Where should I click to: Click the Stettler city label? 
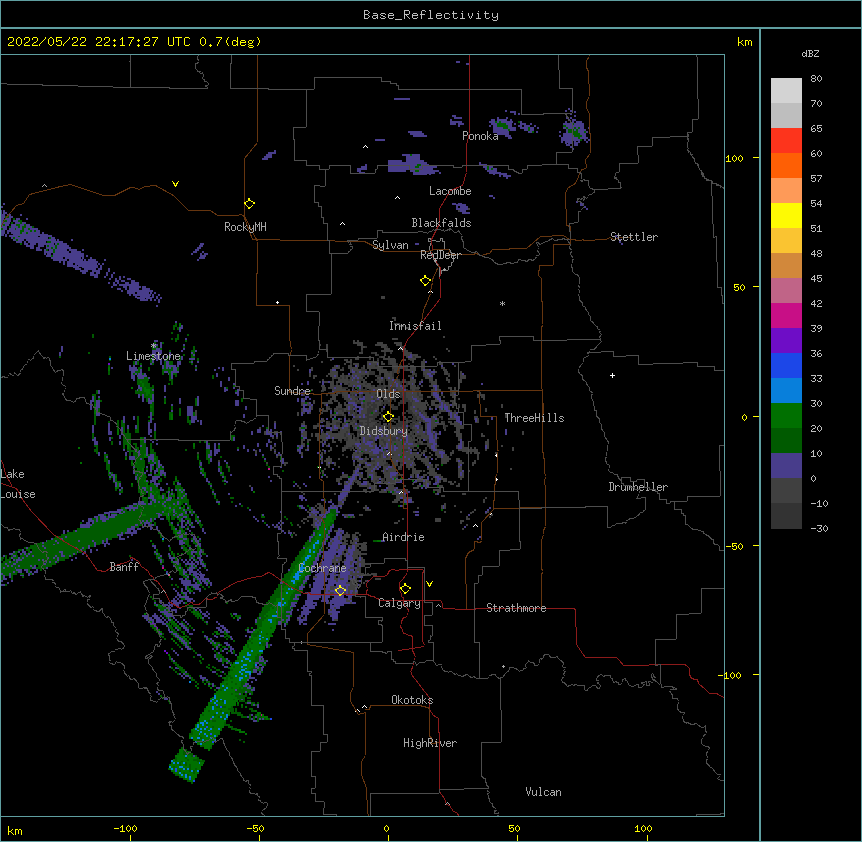pyautogui.click(x=634, y=237)
